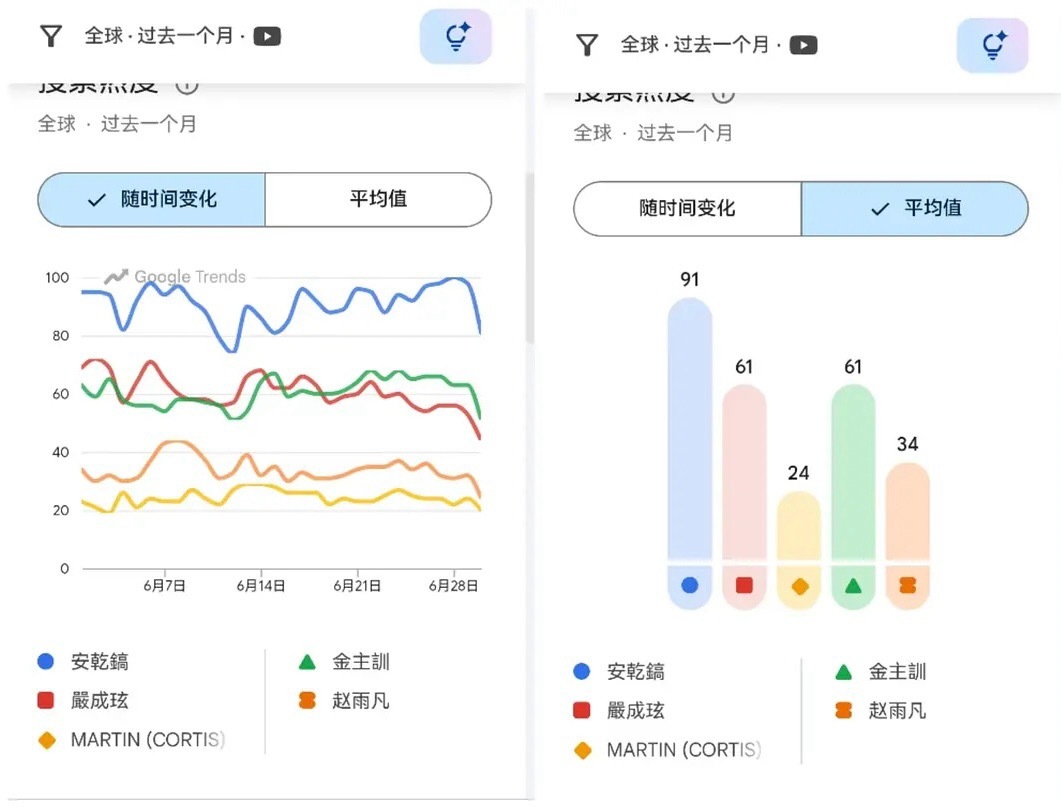Click the orange legend icon for 赵雨凡, left panel
The height and width of the screenshot is (809, 1061).
[x=307, y=700]
